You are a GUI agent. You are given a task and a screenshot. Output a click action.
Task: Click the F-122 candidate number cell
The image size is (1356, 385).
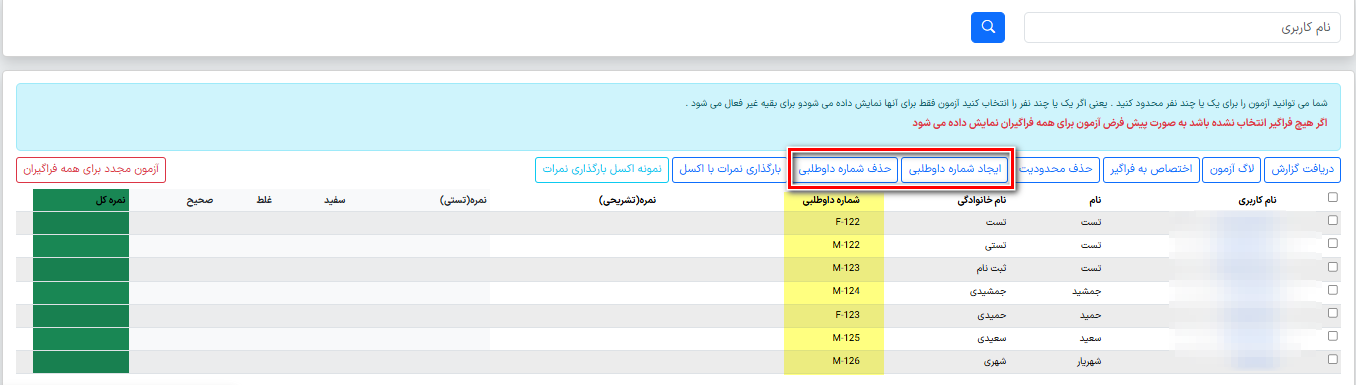833,223
